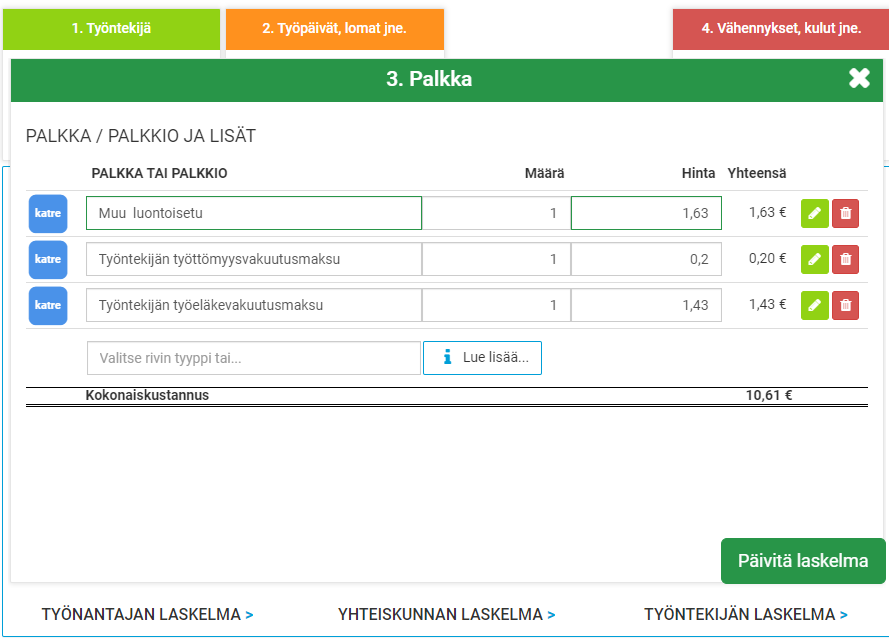Open the 2. Työpäivät, lomat jne. tab

[x=334, y=29]
